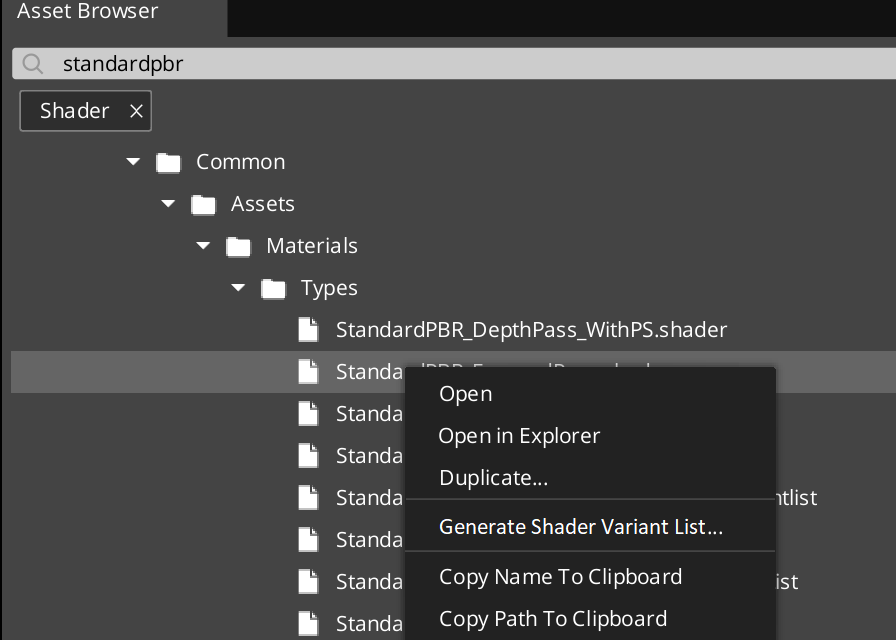Choose Copy Path To Clipboard
This screenshot has width=896, height=640.
point(553,618)
